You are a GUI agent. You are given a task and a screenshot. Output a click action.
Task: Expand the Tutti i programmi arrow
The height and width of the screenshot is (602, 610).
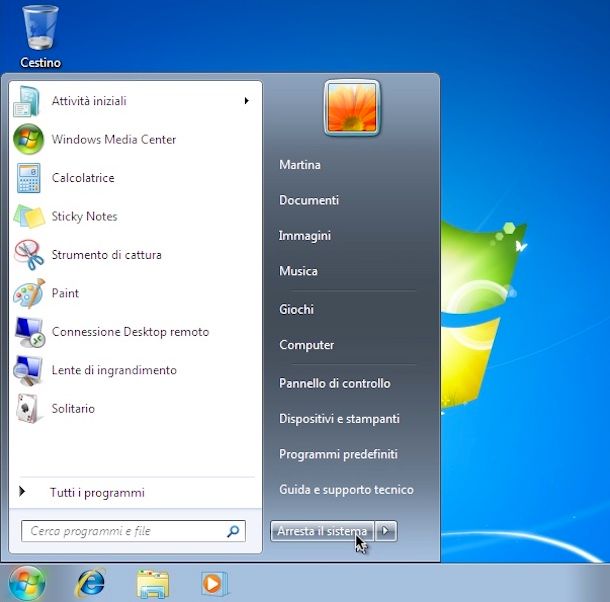click(22, 492)
